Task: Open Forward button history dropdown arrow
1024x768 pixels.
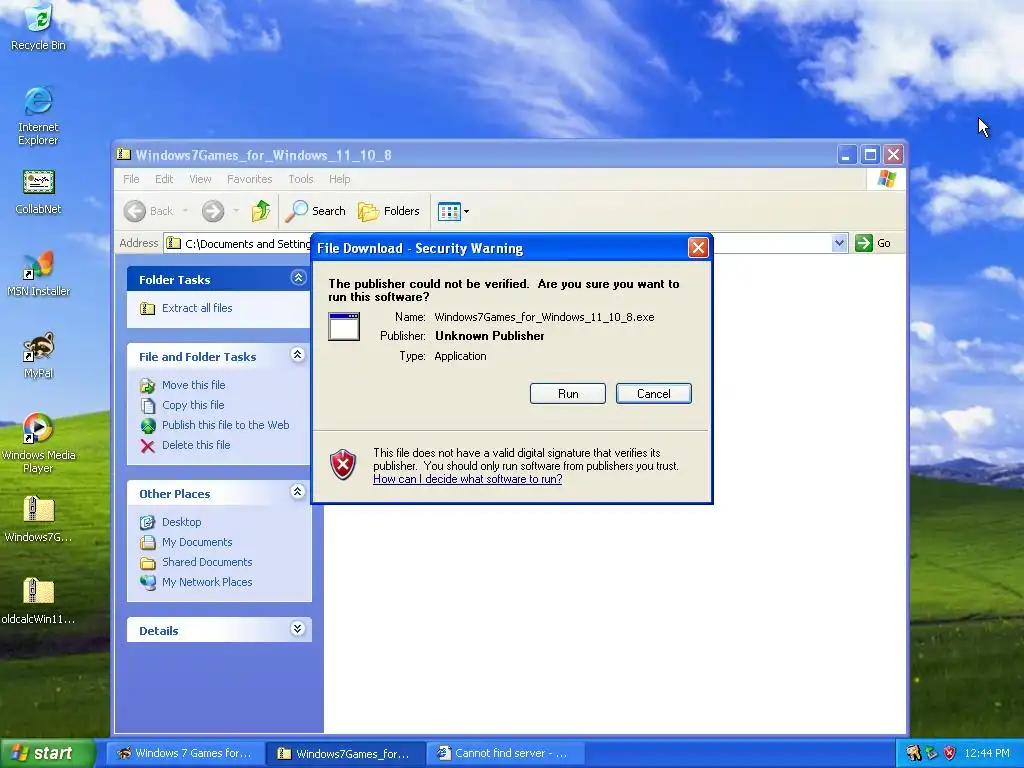Action: pyautogui.click(x=236, y=211)
